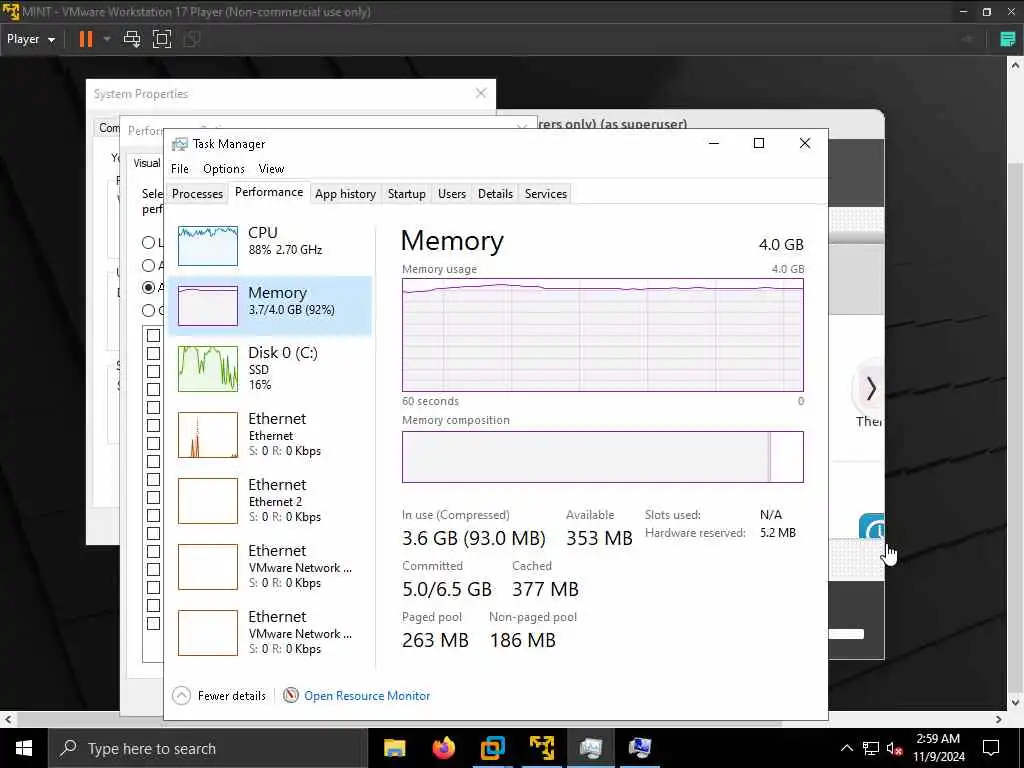Open Resource Monitor link

coord(367,696)
